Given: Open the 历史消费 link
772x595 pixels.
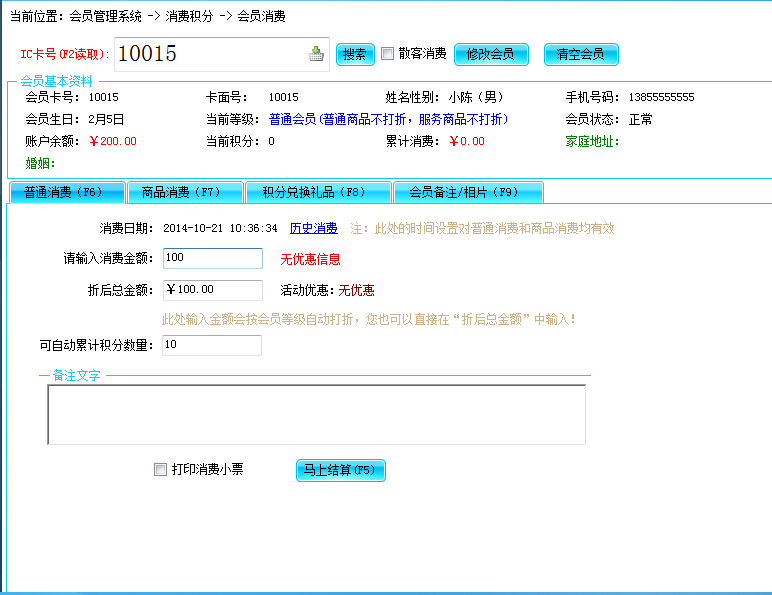Looking at the screenshot, I should pos(313,228).
